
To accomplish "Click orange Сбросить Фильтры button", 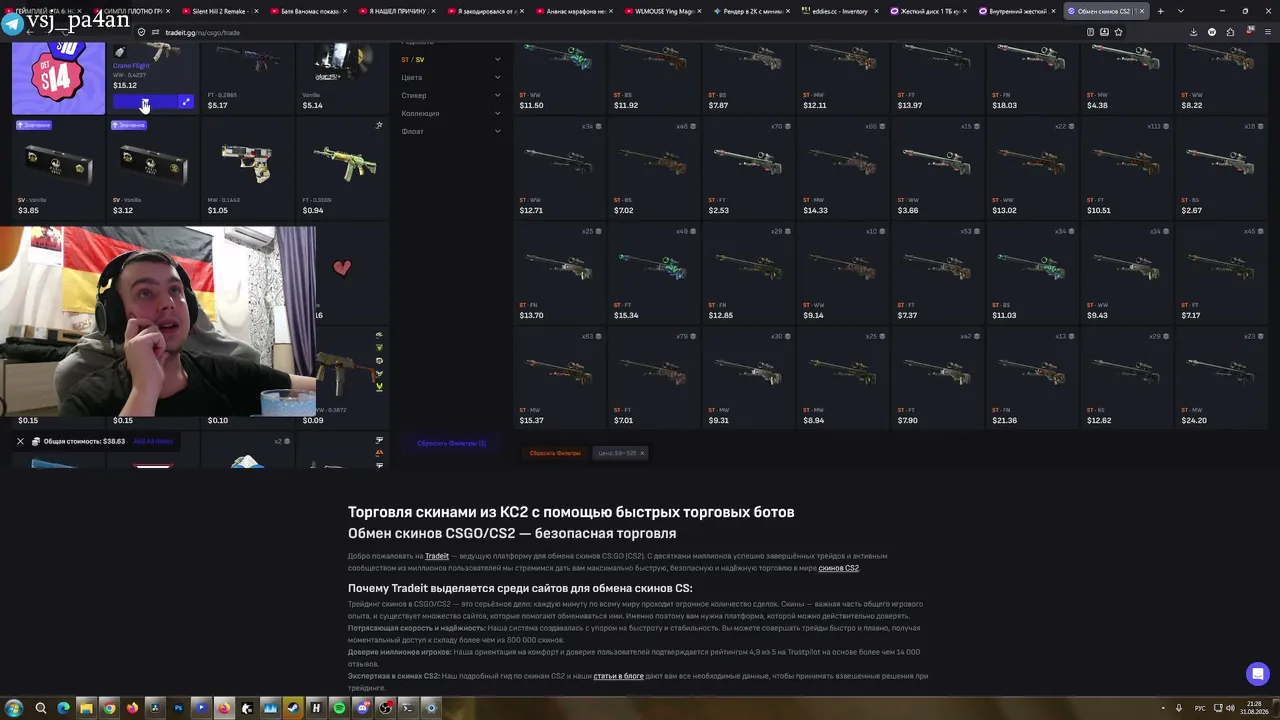I will [555, 453].
